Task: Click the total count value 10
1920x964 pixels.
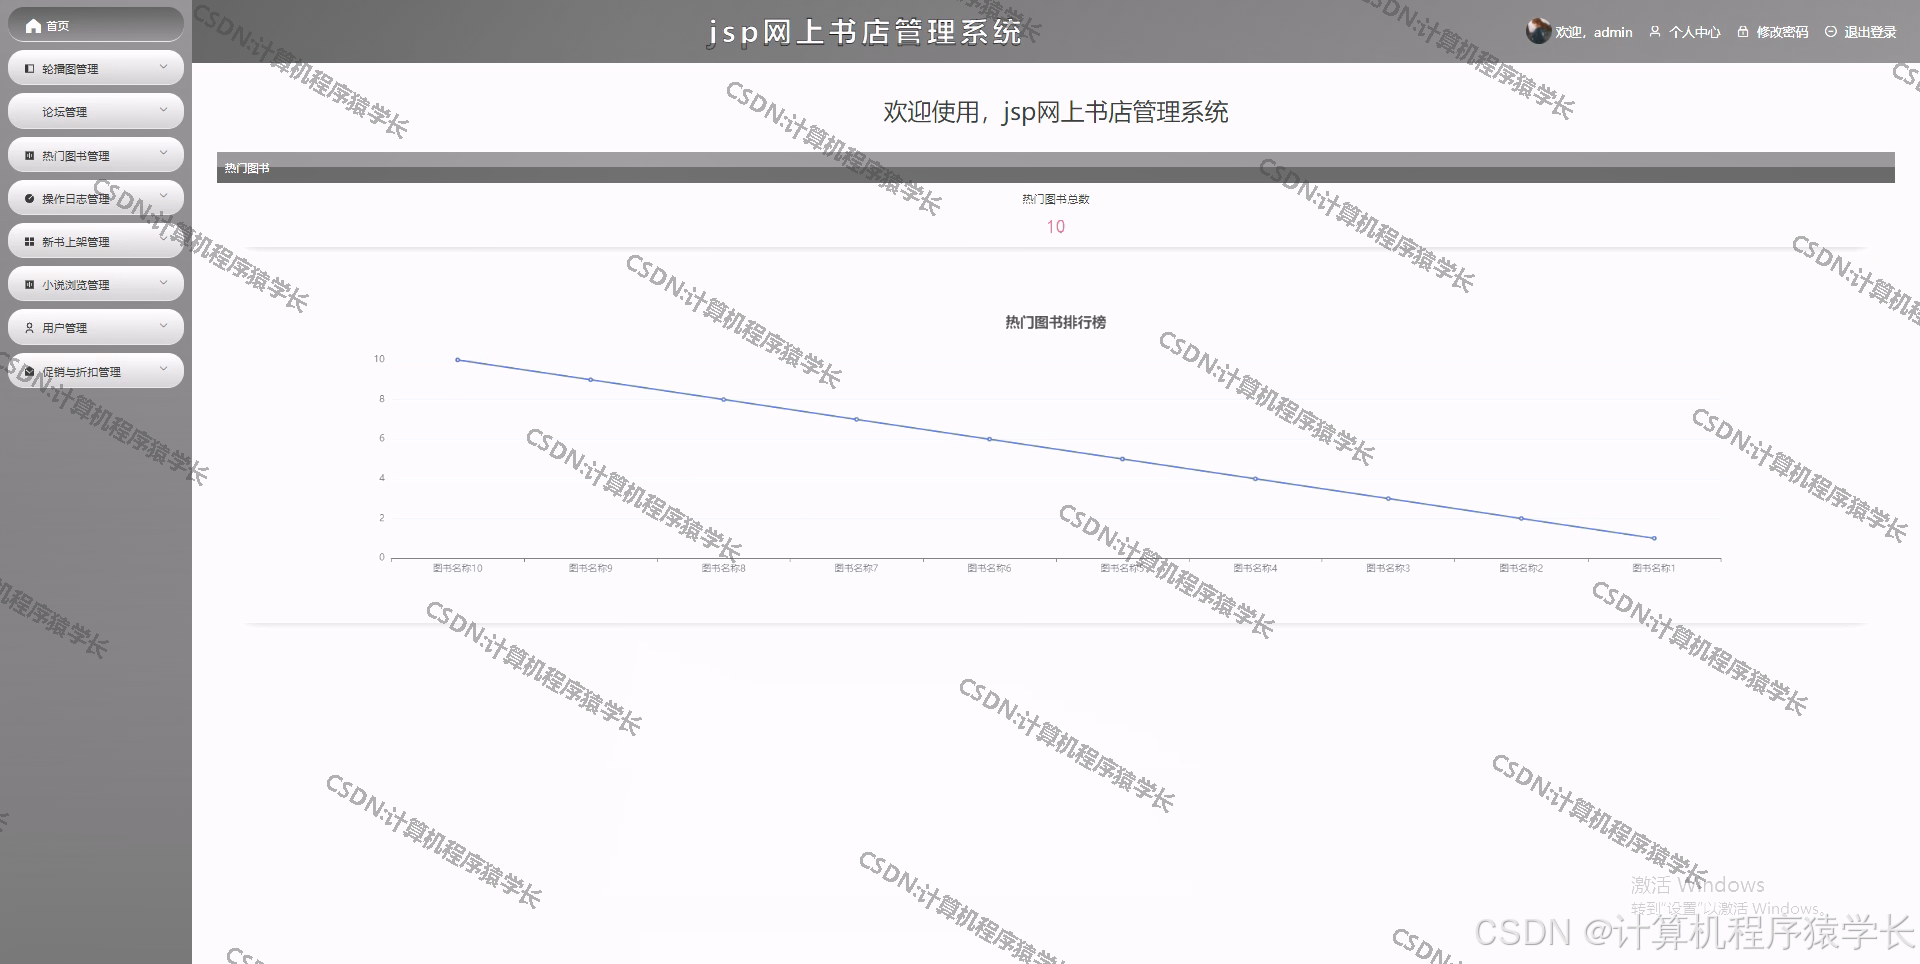Action: pyautogui.click(x=1055, y=227)
